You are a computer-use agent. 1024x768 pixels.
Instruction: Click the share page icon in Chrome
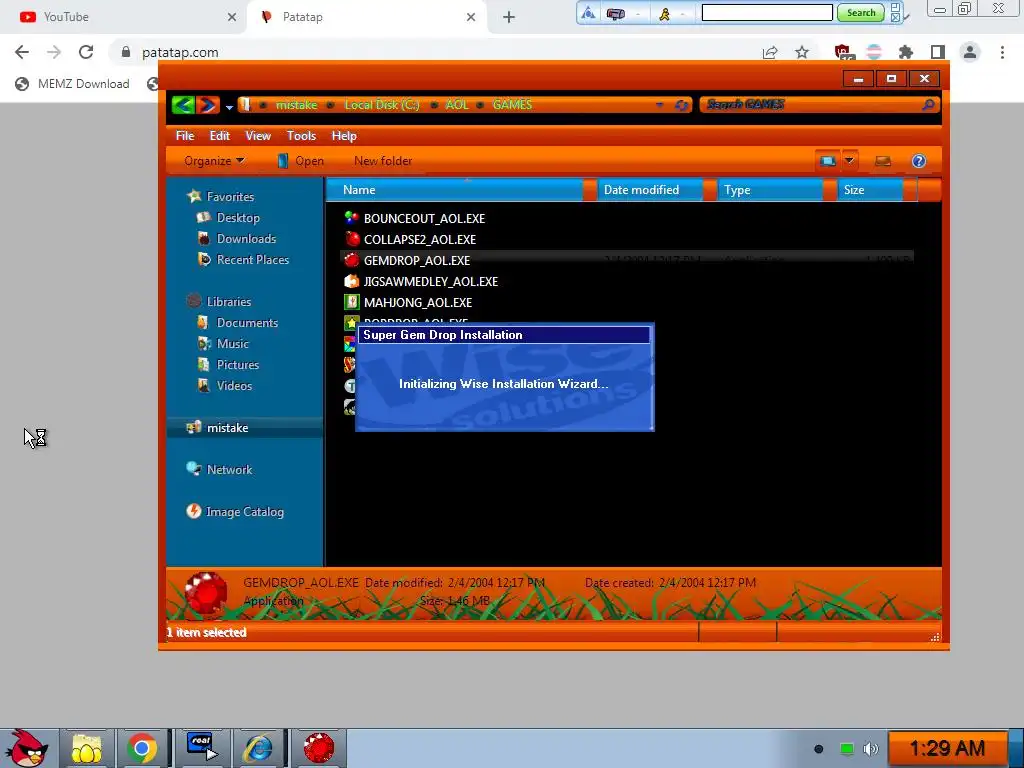point(770,52)
